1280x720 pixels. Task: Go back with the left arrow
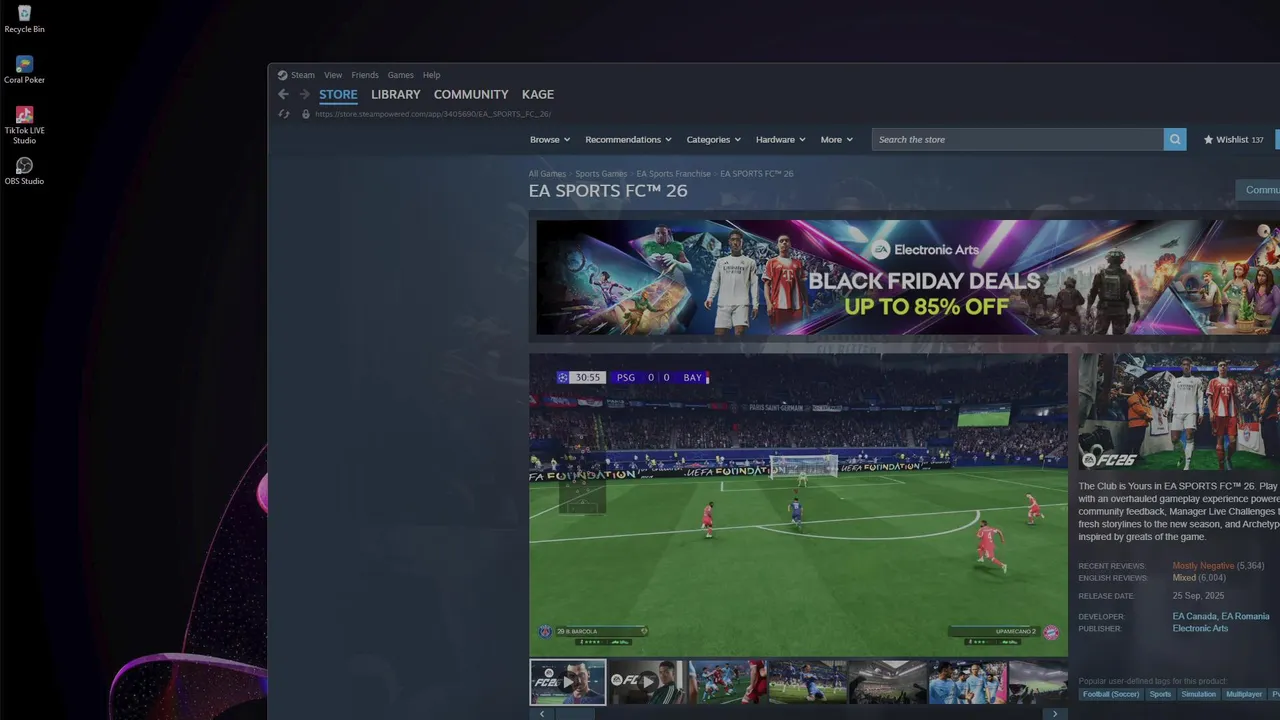click(283, 94)
